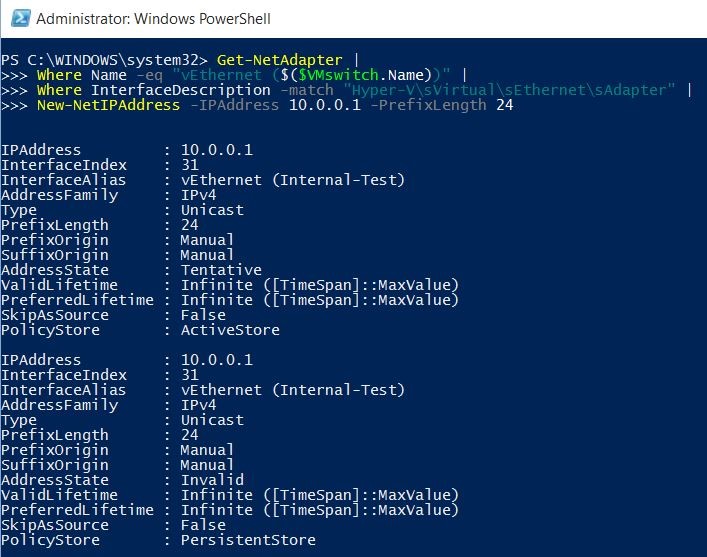Click the Hyper-V\sVirtual\sEthernet\sAdapter string

tap(509, 90)
